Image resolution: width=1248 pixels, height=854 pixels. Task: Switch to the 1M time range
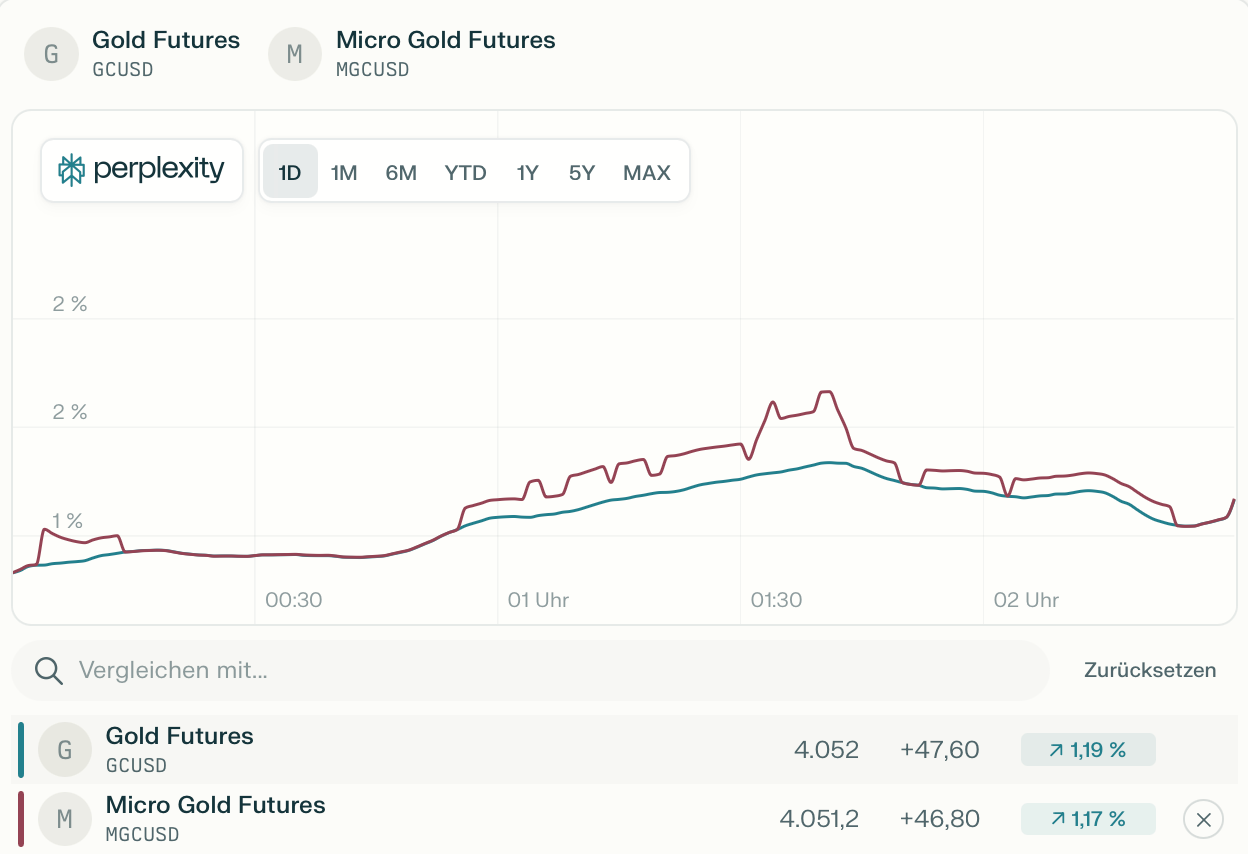pos(344,173)
